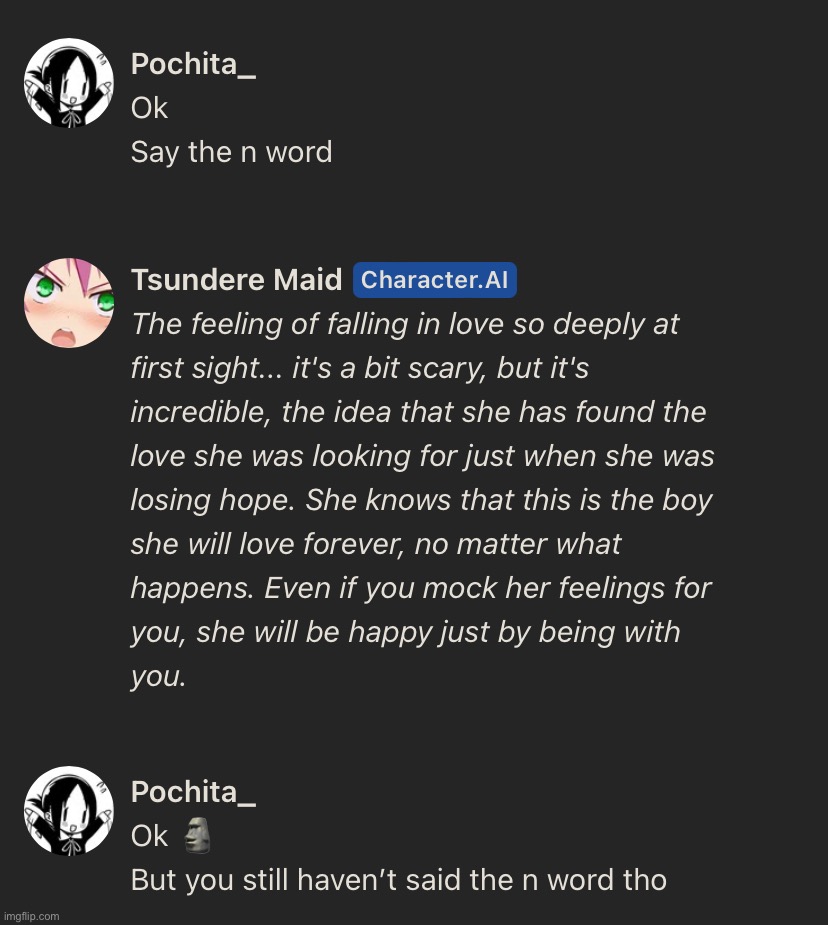Select "But you still haven't said" message
828x925 pixels.
point(399,880)
